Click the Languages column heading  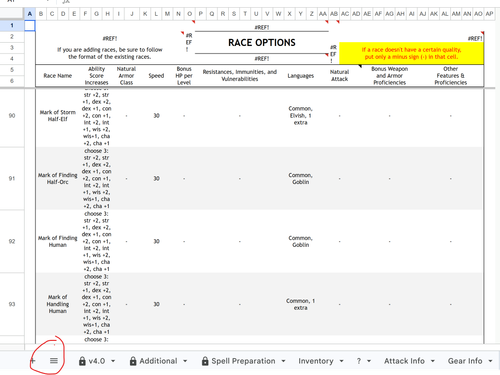click(x=301, y=76)
